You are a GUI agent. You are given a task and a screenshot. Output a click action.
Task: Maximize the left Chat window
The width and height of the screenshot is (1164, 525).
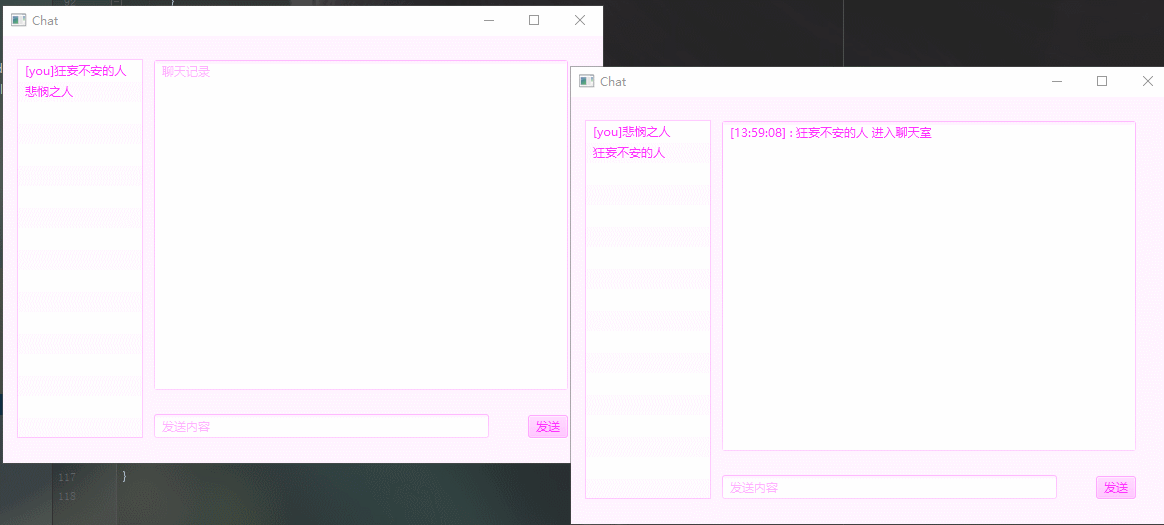click(534, 20)
